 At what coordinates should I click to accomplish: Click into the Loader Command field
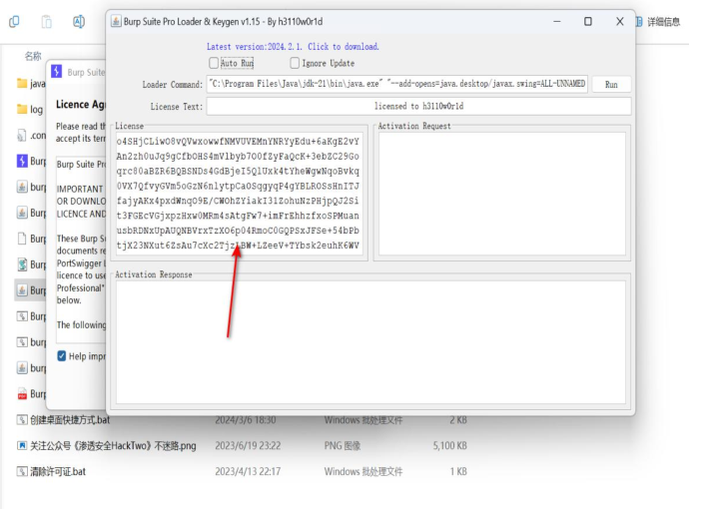[397, 84]
